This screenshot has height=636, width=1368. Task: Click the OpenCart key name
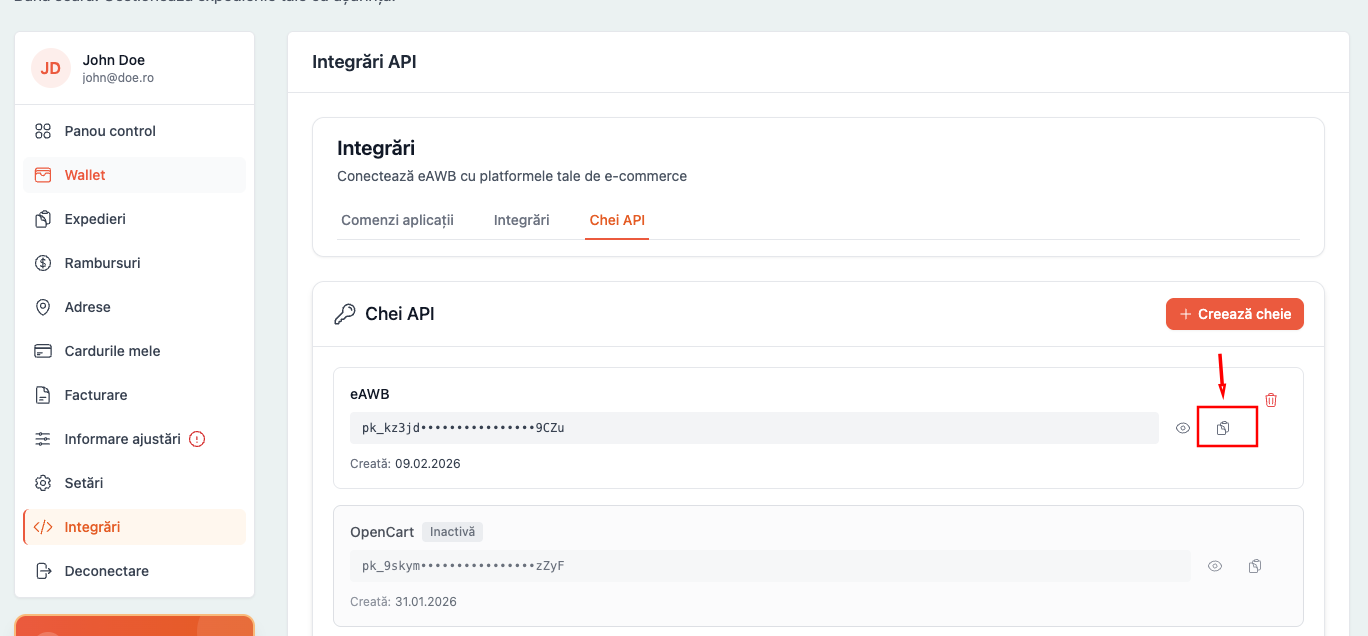point(382,532)
